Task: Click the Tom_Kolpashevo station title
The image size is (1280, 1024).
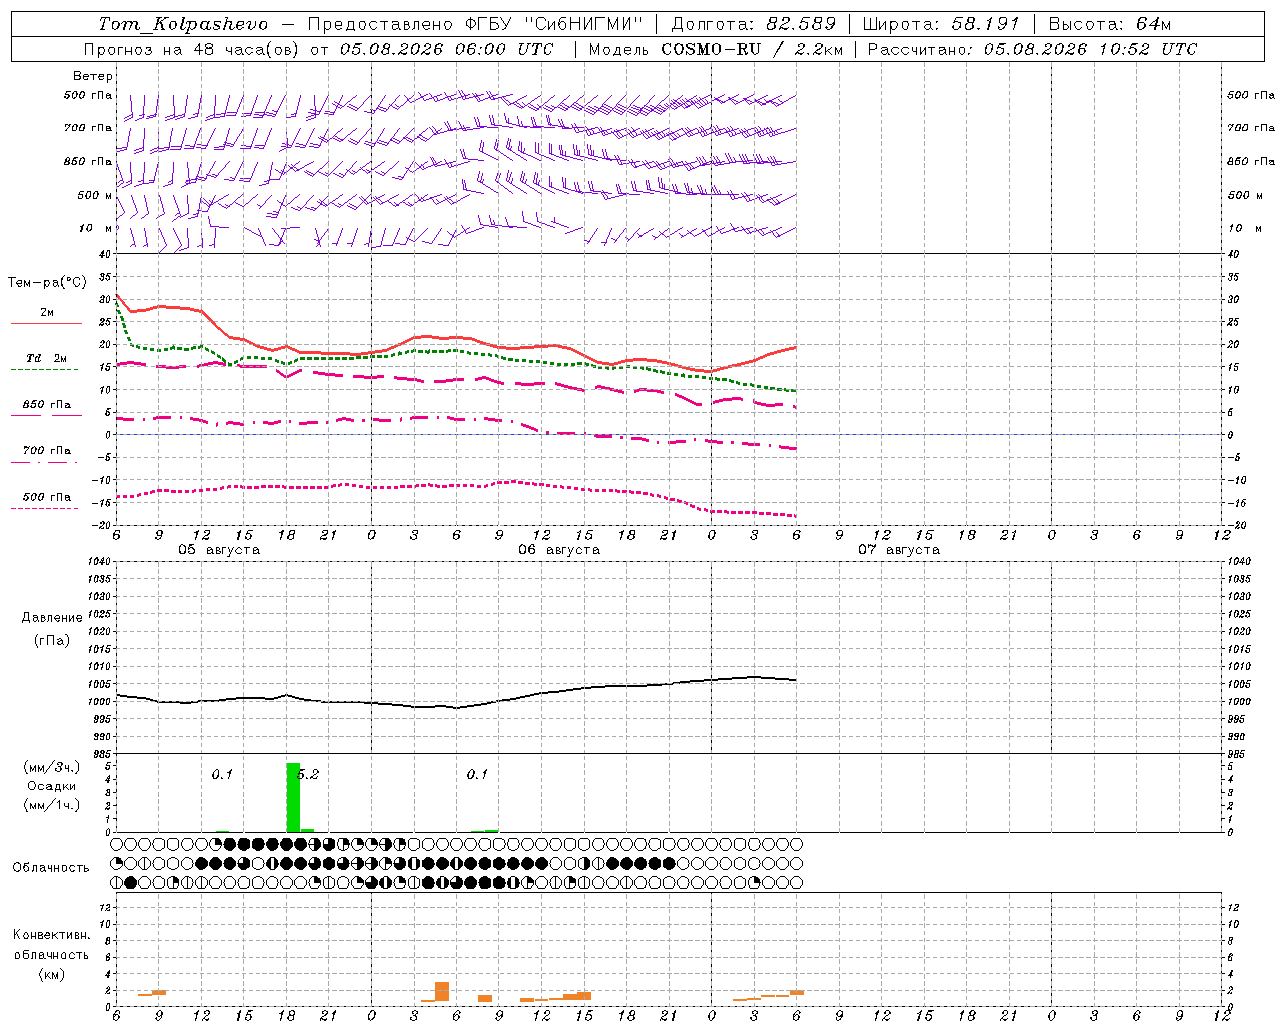Action: [183, 24]
